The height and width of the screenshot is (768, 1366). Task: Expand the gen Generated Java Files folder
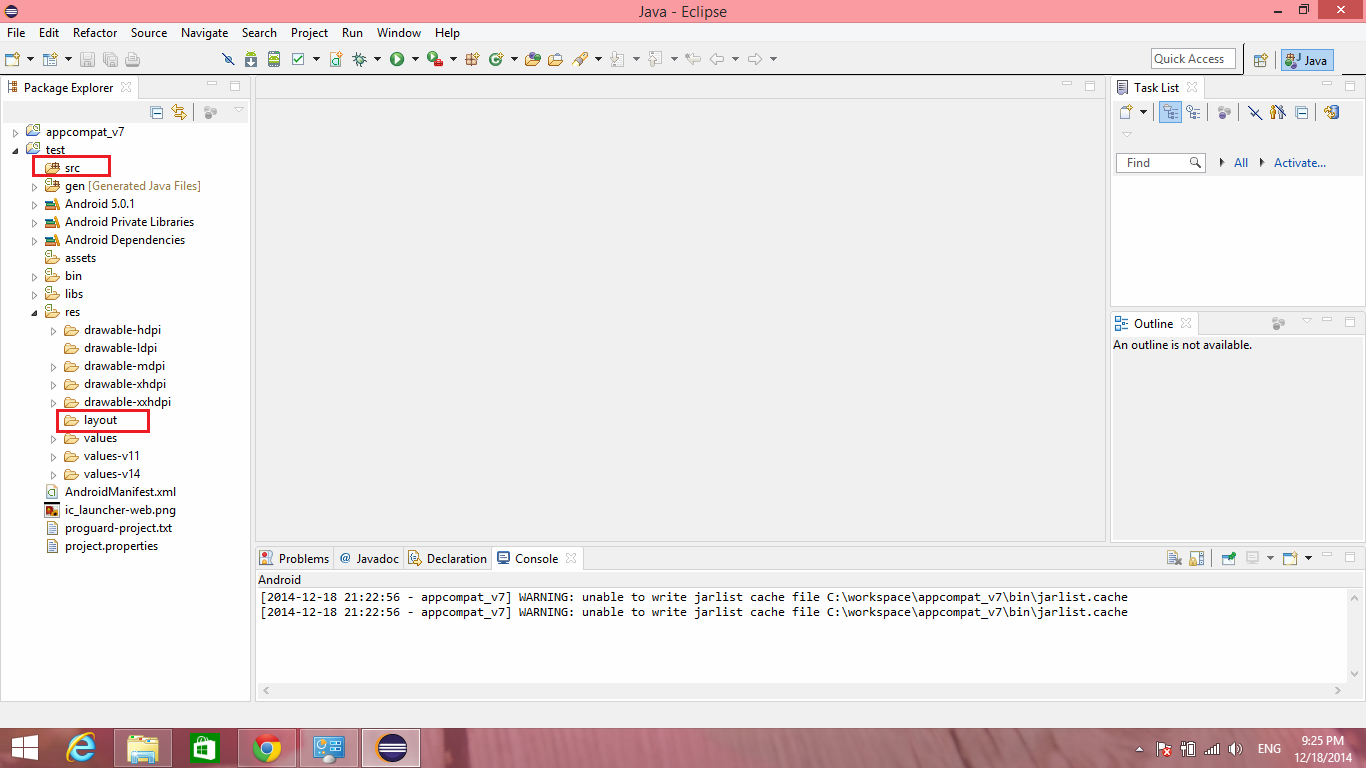[x=34, y=186]
